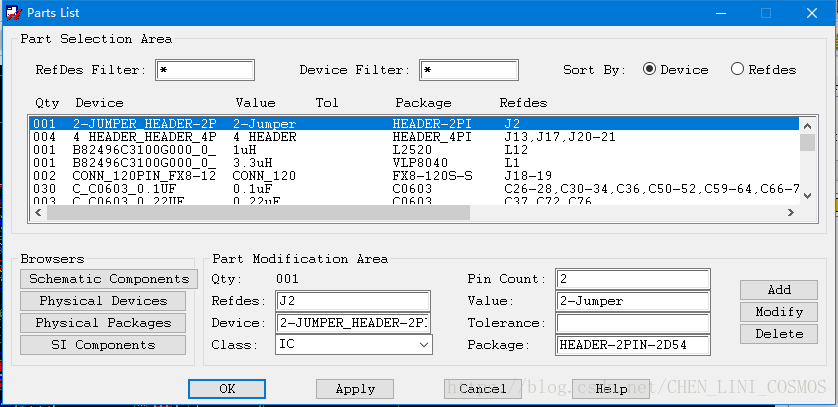Select the CONN_120PIN_FX8-12 row
The width and height of the screenshot is (838, 407).
[414, 175]
